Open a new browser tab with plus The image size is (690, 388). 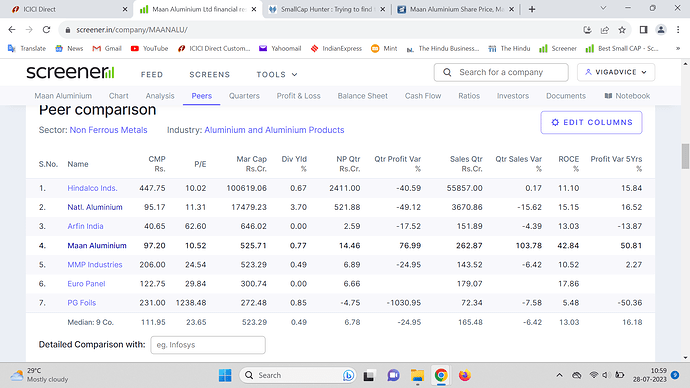point(532,9)
